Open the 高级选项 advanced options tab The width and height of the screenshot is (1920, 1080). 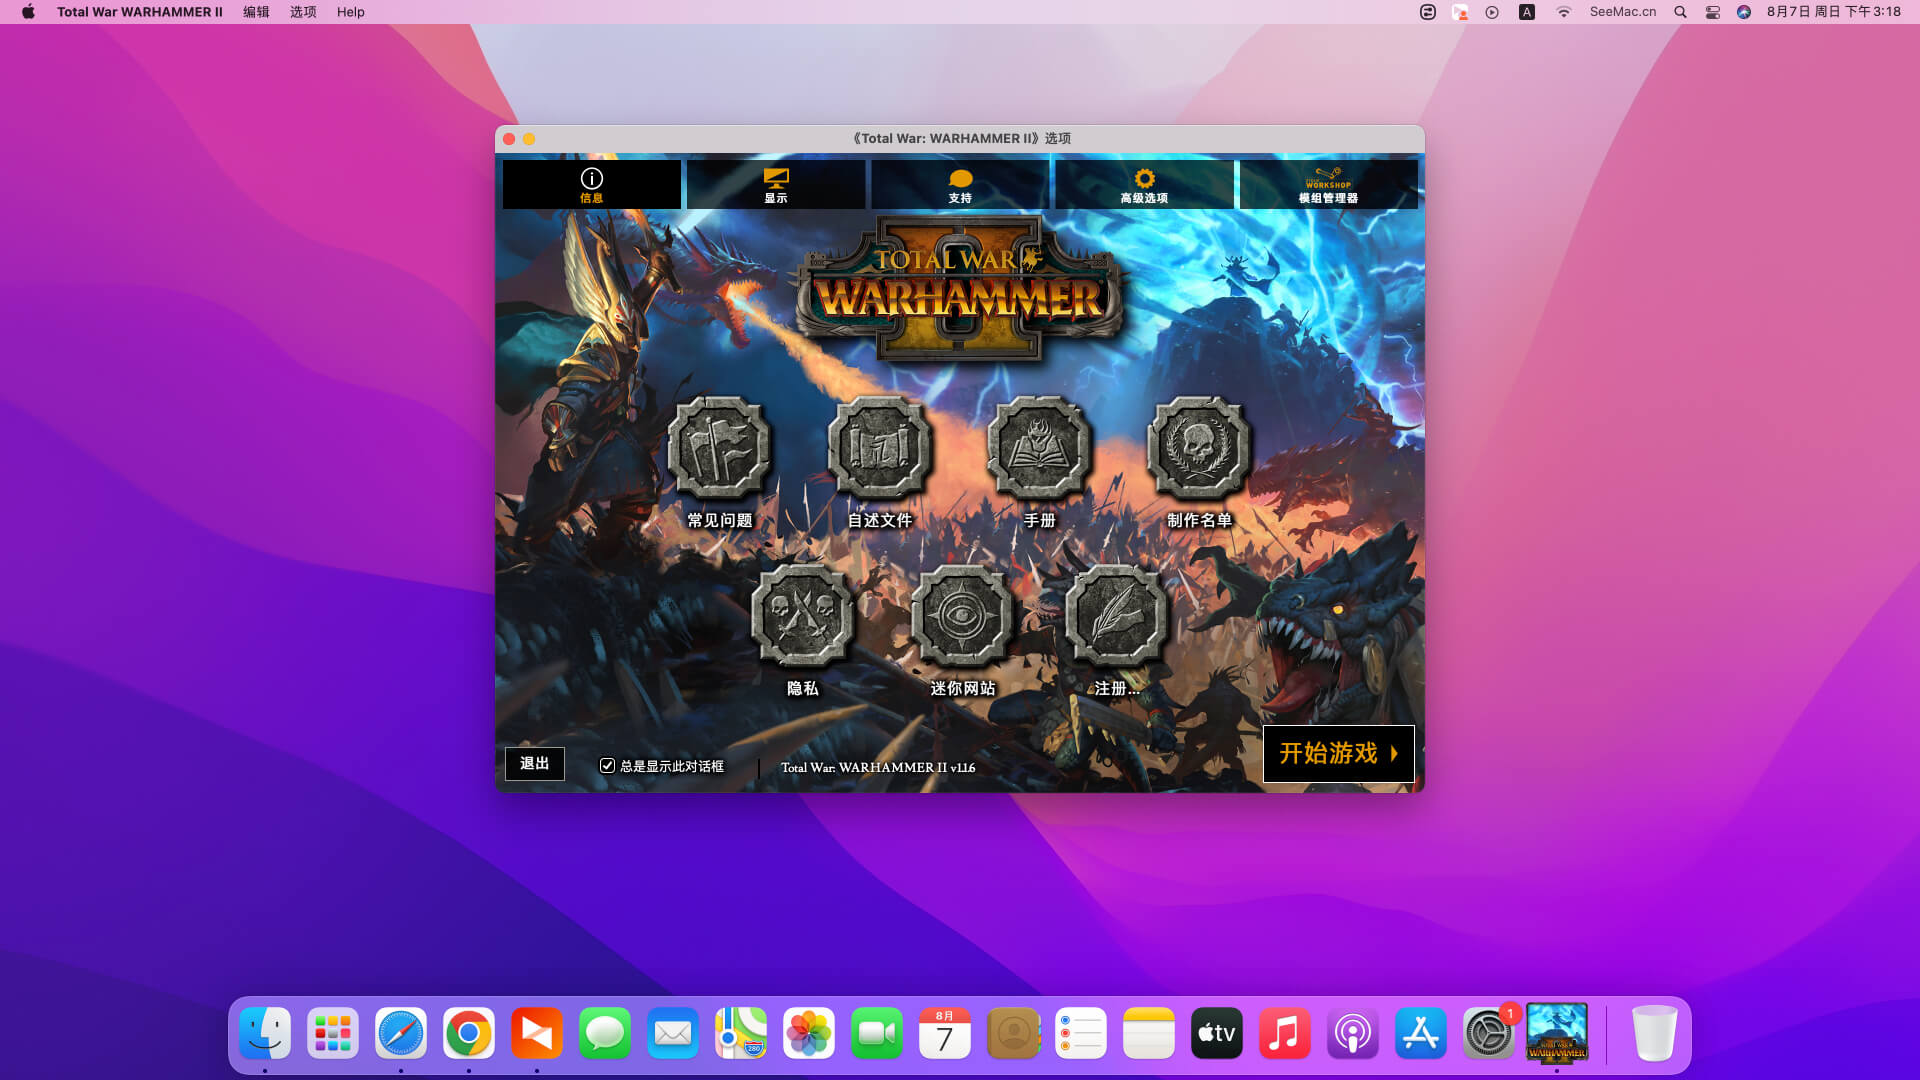(x=1144, y=185)
